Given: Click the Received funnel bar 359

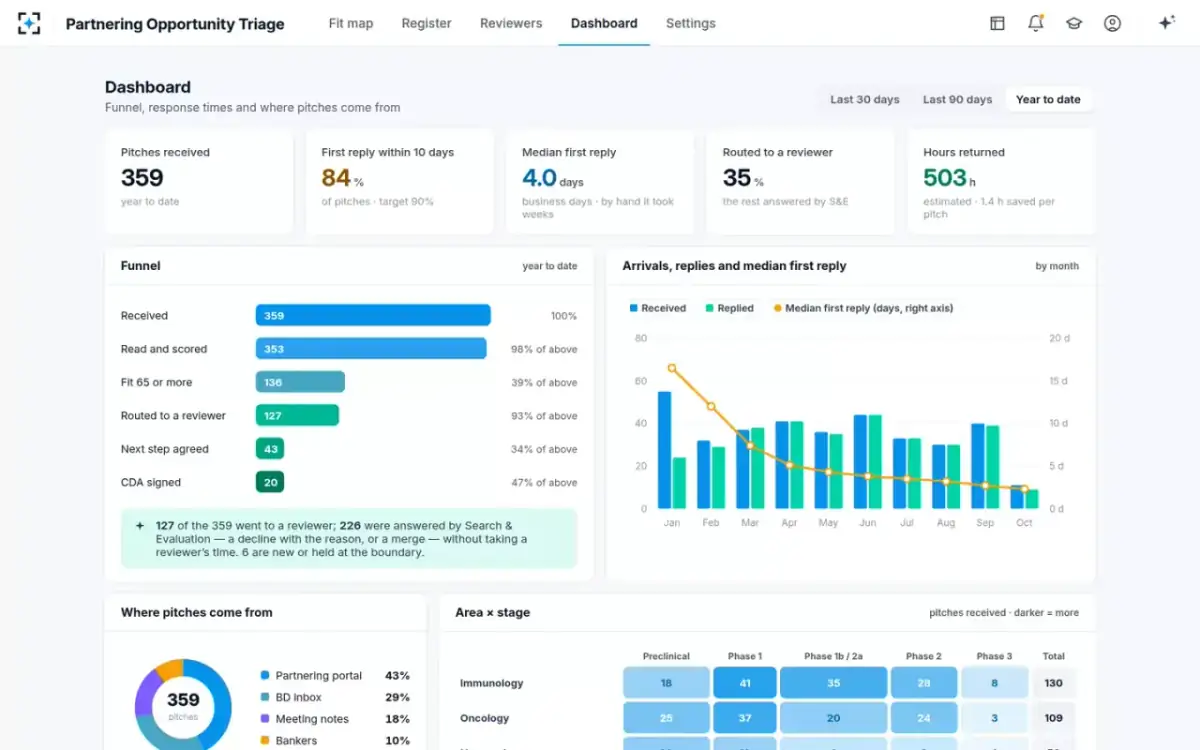Looking at the screenshot, I should pos(373,315).
